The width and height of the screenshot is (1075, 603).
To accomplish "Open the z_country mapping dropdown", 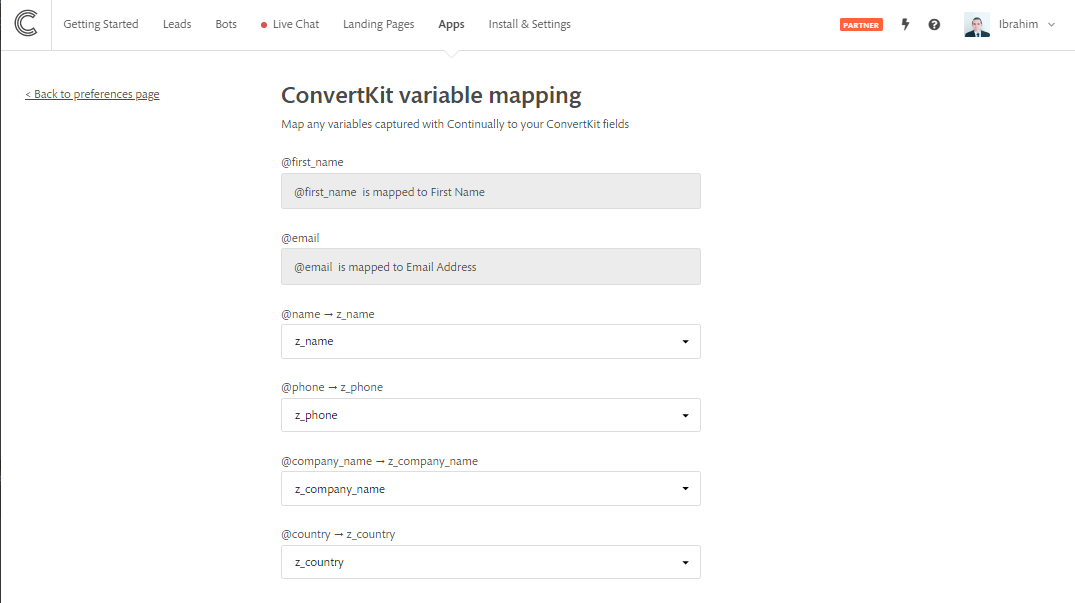I will [491, 562].
